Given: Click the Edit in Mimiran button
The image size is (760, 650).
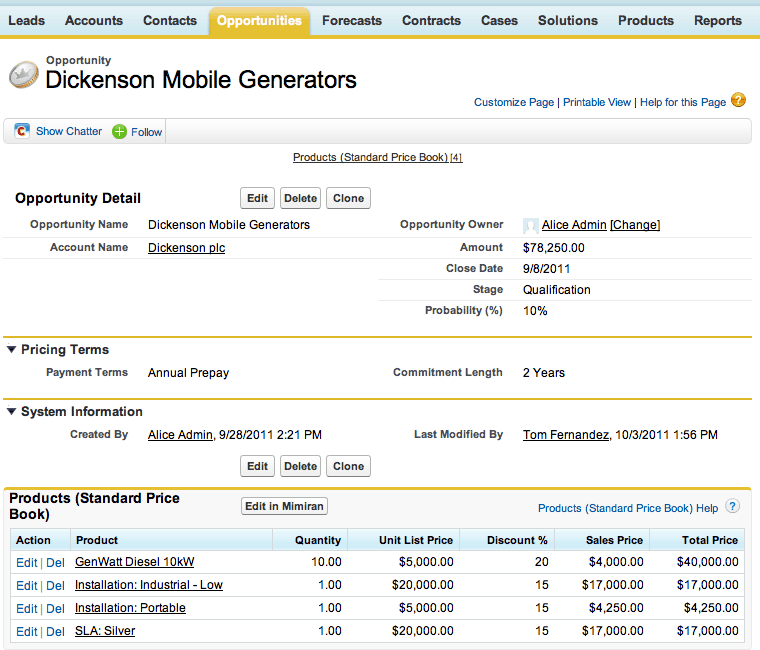Looking at the screenshot, I should tap(285, 506).
